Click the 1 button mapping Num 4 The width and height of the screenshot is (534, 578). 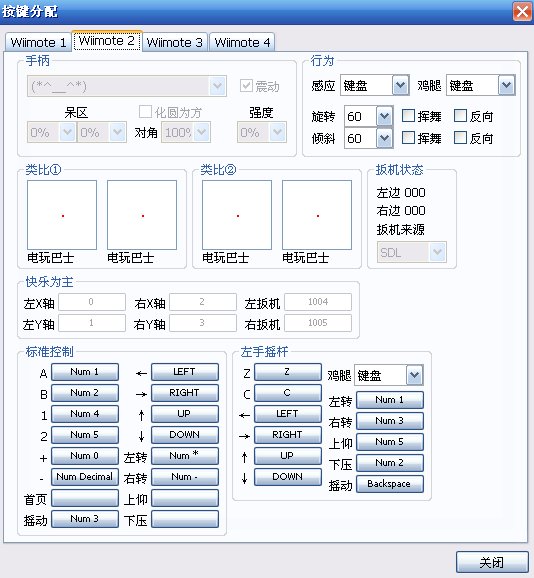[x=85, y=414]
